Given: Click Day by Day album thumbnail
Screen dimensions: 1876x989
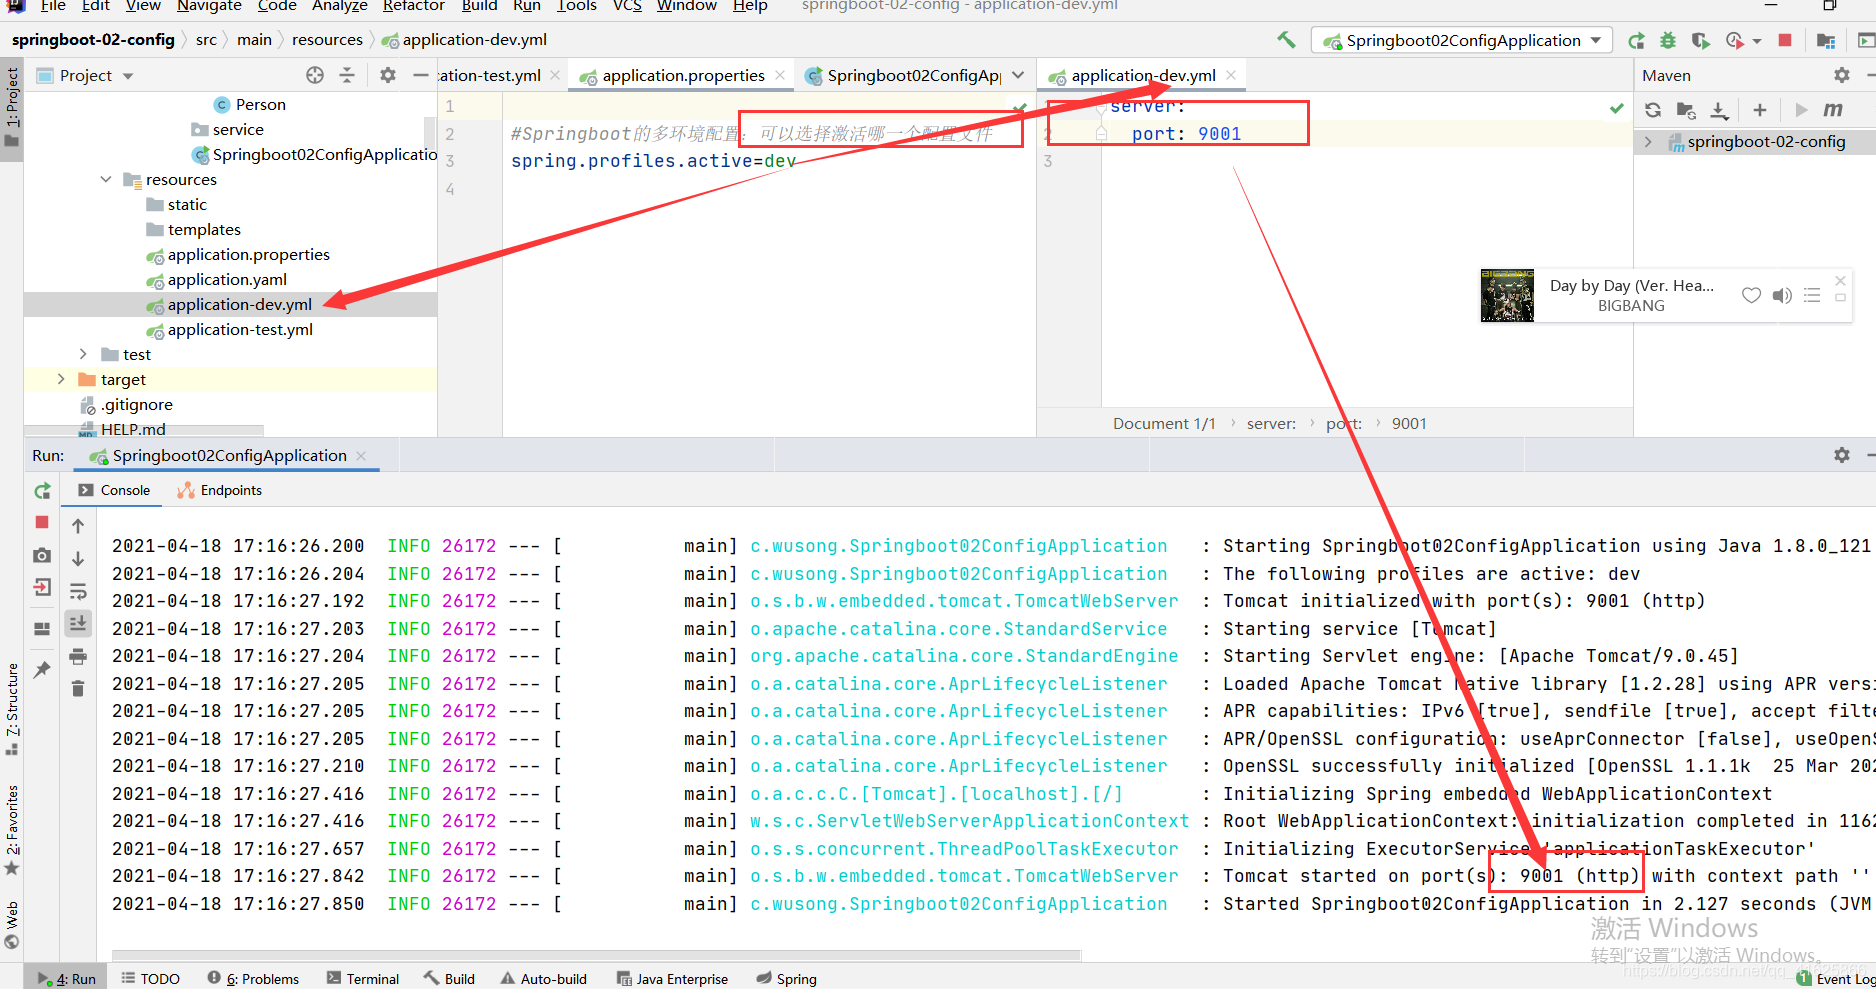Looking at the screenshot, I should (x=1507, y=295).
